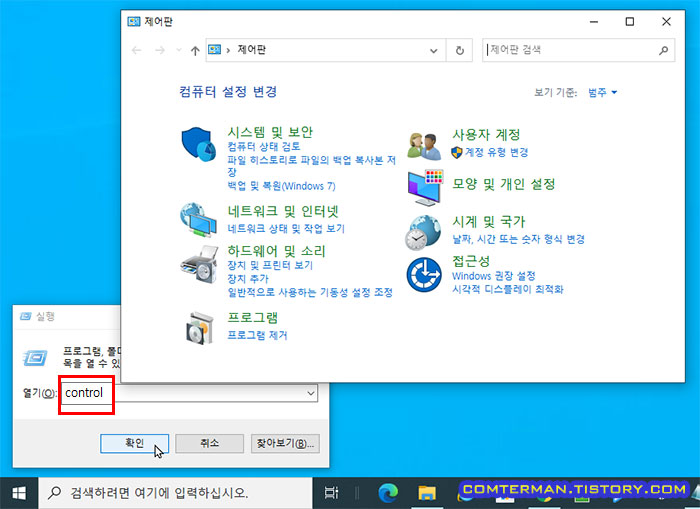Open the Hardware and Sound printer icon
The height and width of the screenshot is (509, 700).
[199, 264]
